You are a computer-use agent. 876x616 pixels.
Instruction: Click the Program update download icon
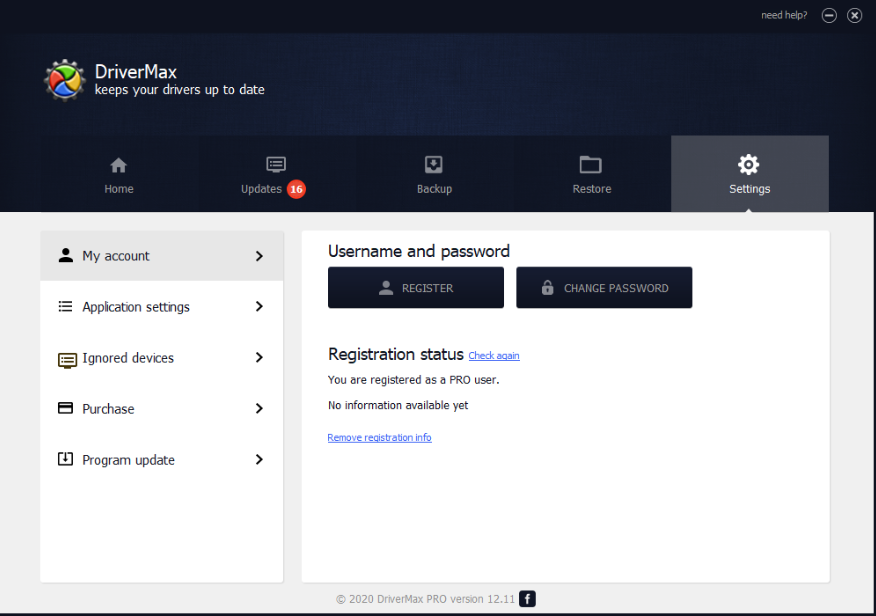pyautogui.click(x=65, y=459)
